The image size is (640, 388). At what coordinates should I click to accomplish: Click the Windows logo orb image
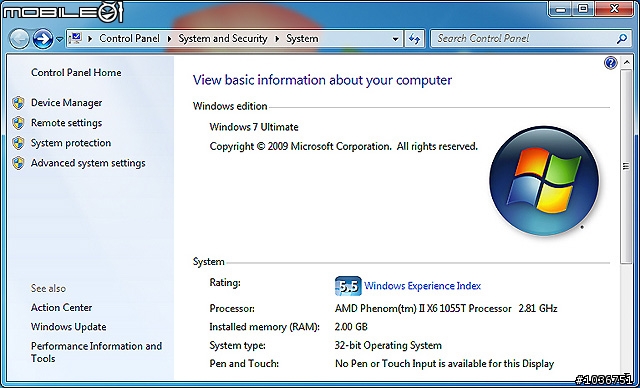(x=544, y=181)
